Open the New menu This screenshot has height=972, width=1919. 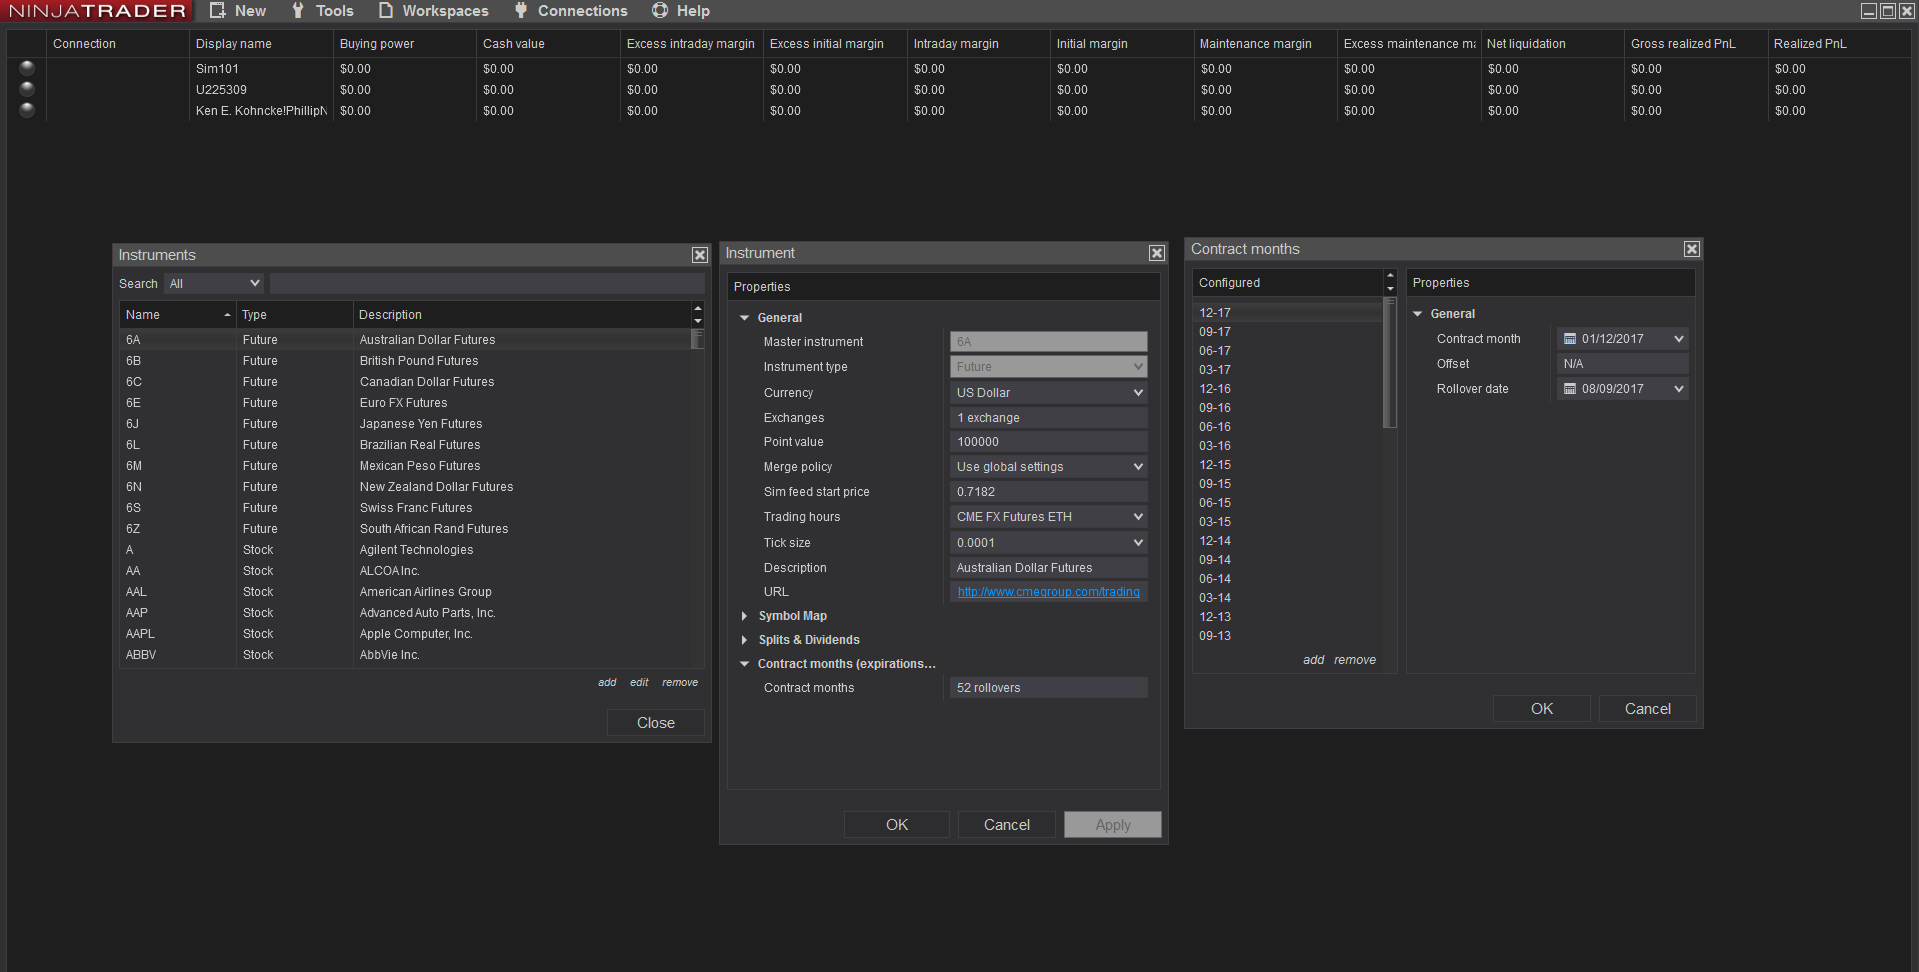point(238,11)
